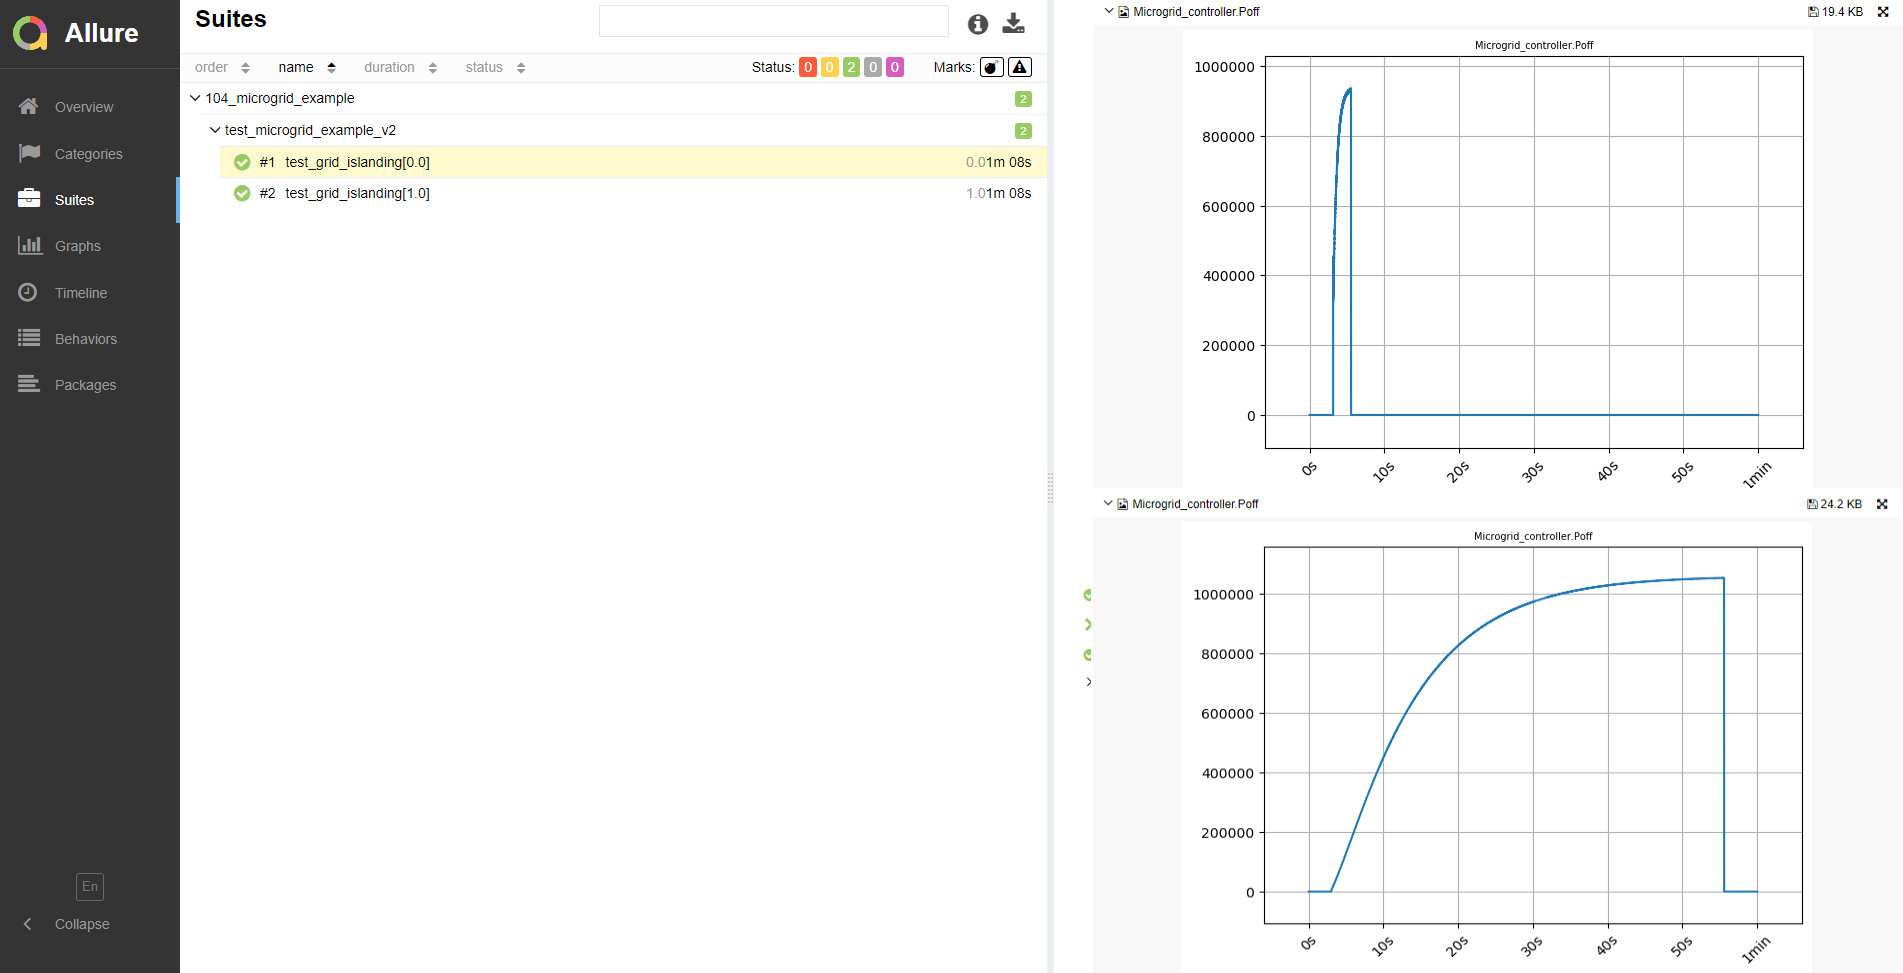Collapse the first Microgrid_controller.Poff attachment

(x=1108, y=12)
